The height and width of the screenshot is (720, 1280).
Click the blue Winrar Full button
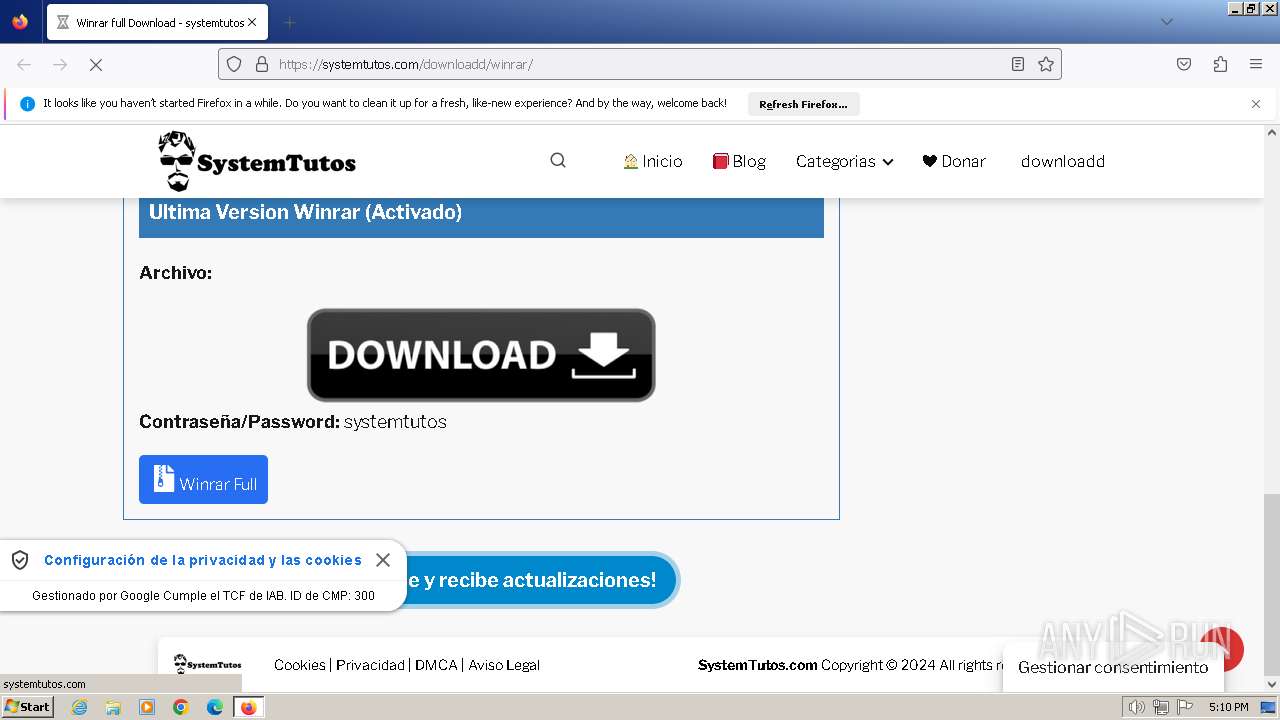click(203, 480)
